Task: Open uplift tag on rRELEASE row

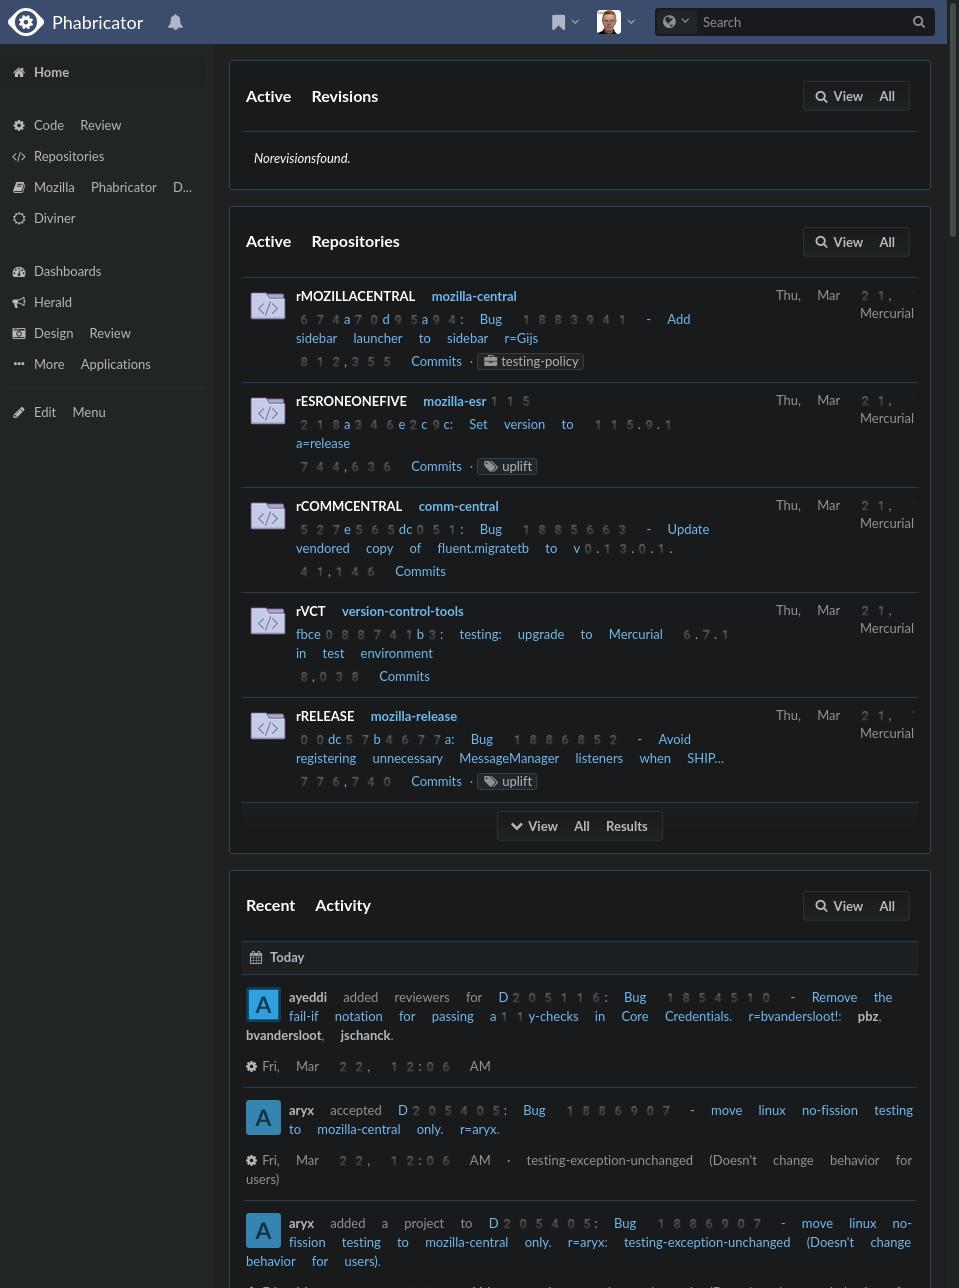Action: [x=508, y=781]
